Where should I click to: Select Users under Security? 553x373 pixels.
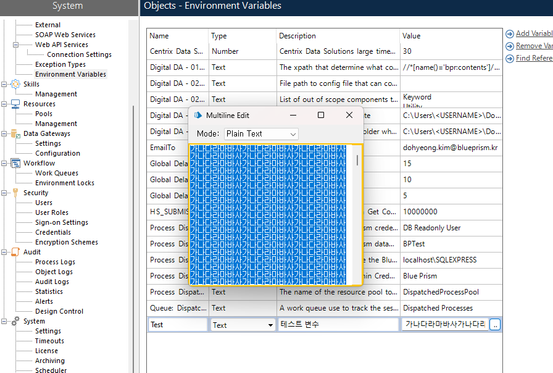[x=44, y=203]
